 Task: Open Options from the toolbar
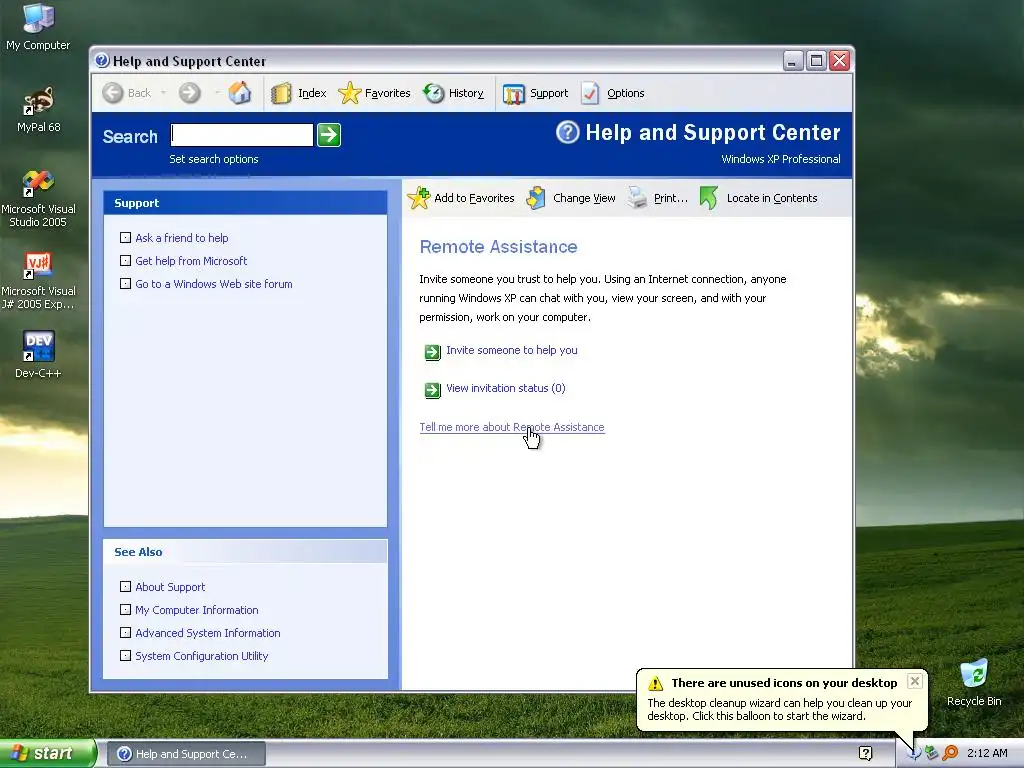click(613, 93)
